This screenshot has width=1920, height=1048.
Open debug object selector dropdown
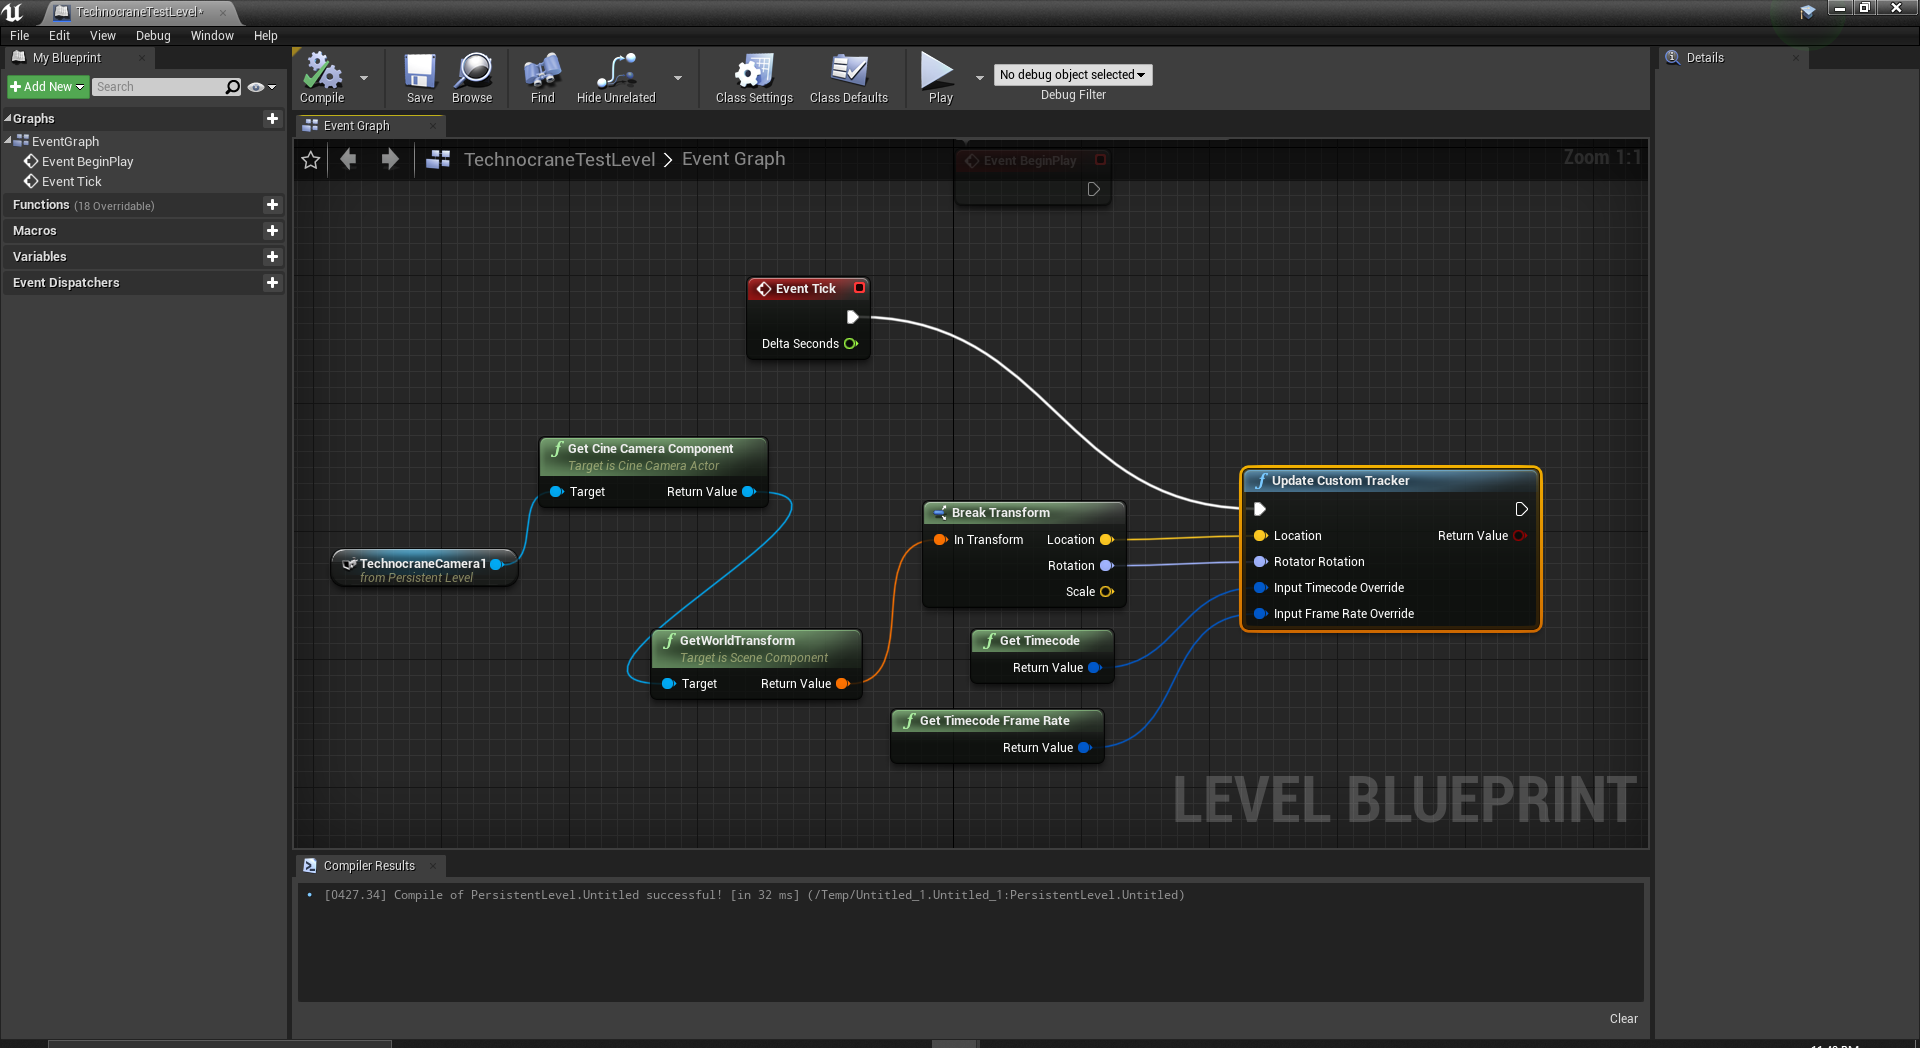tap(1073, 75)
